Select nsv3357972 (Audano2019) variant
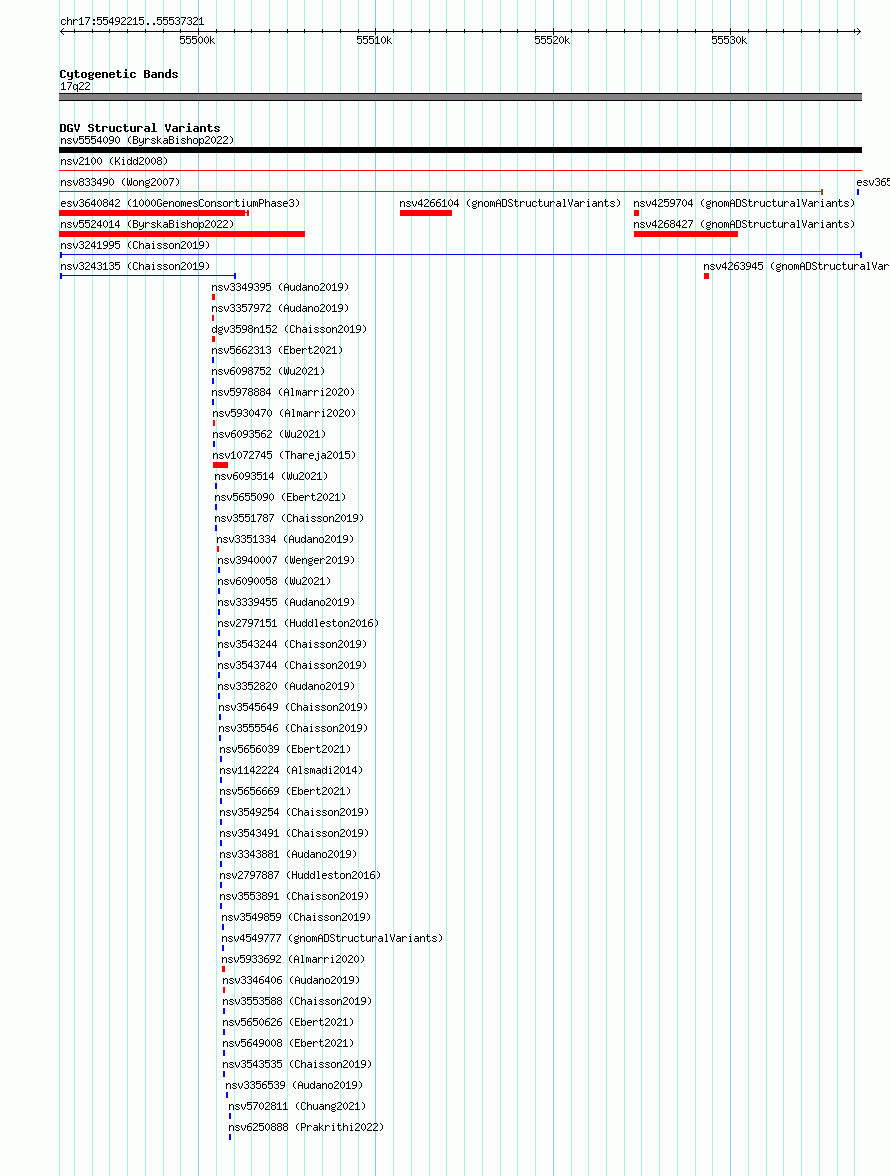This screenshot has width=890, height=1176. 280,308
